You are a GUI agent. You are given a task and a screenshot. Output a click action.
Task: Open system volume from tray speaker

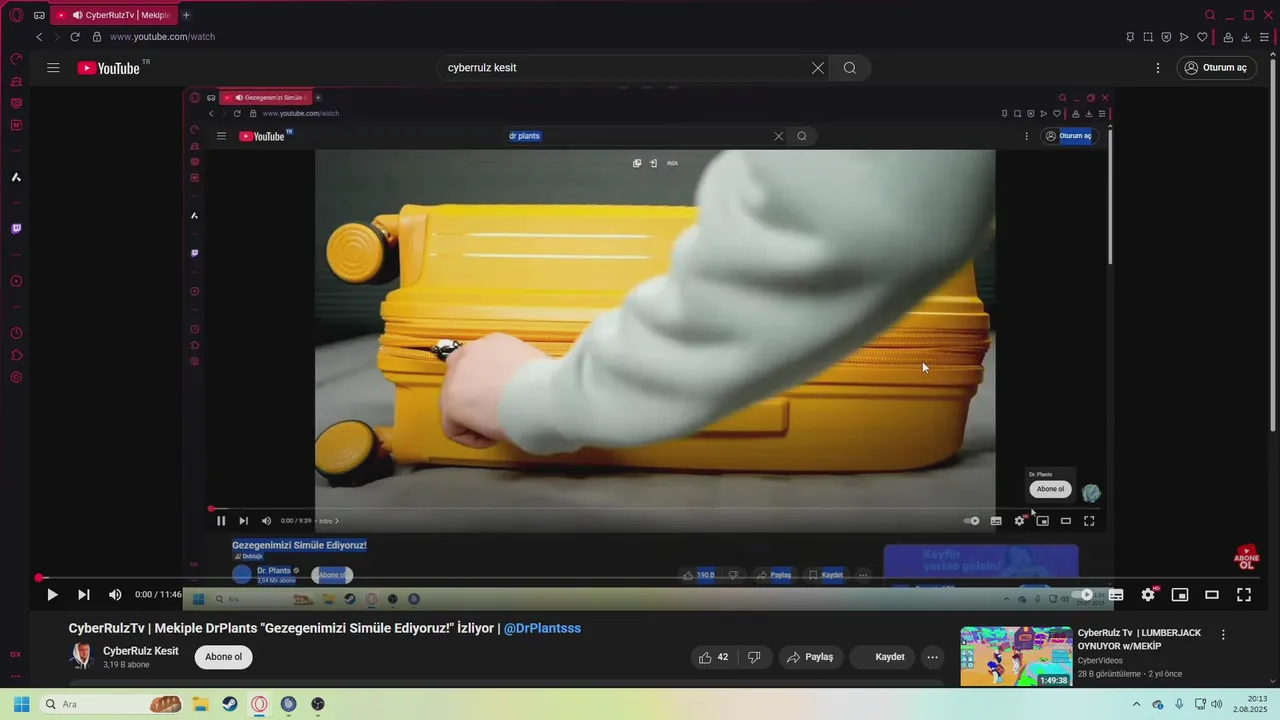coord(1217,704)
